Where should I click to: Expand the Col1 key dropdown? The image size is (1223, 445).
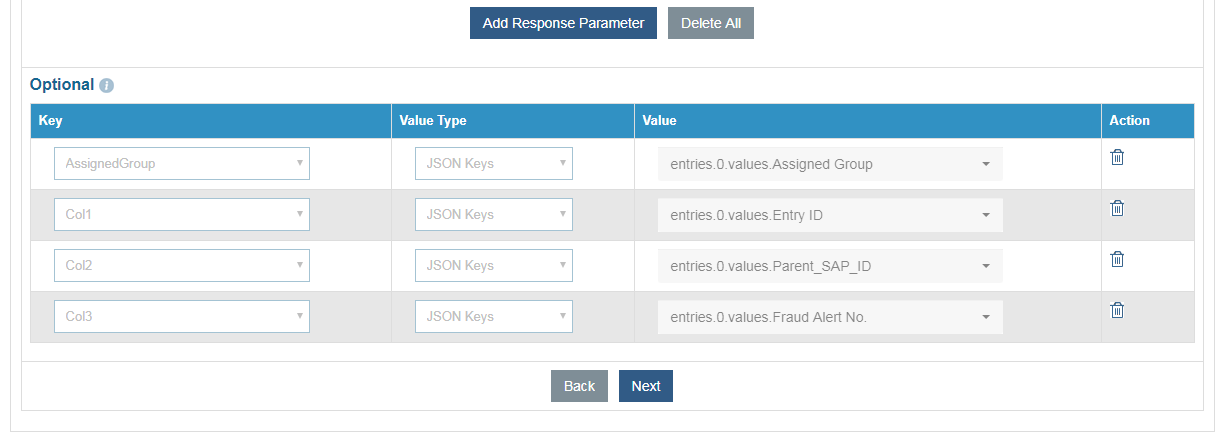click(182, 214)
